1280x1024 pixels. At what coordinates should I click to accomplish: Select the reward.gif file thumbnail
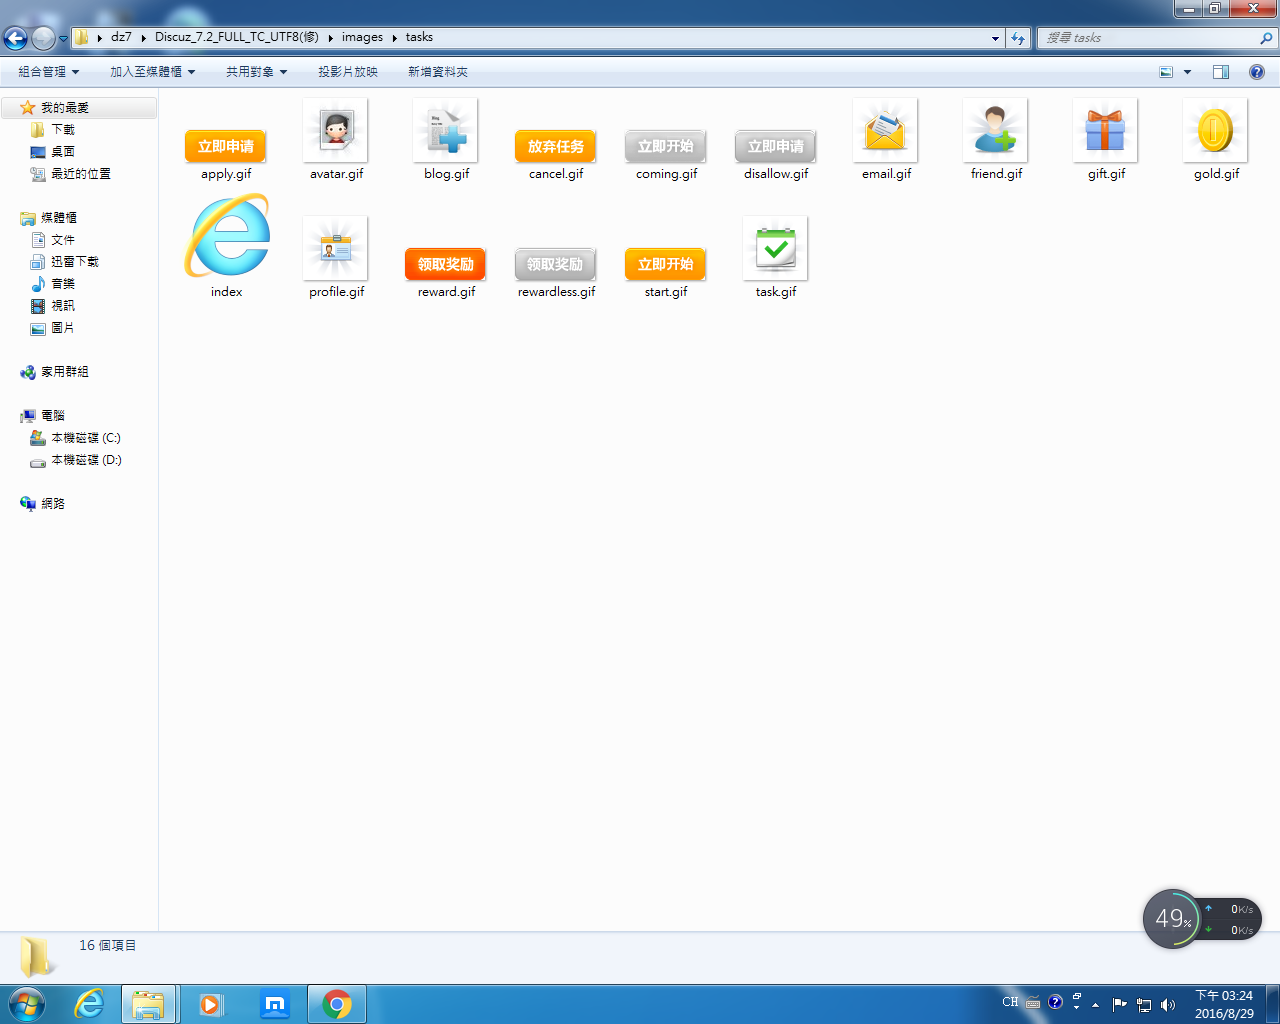click(446, 264)
